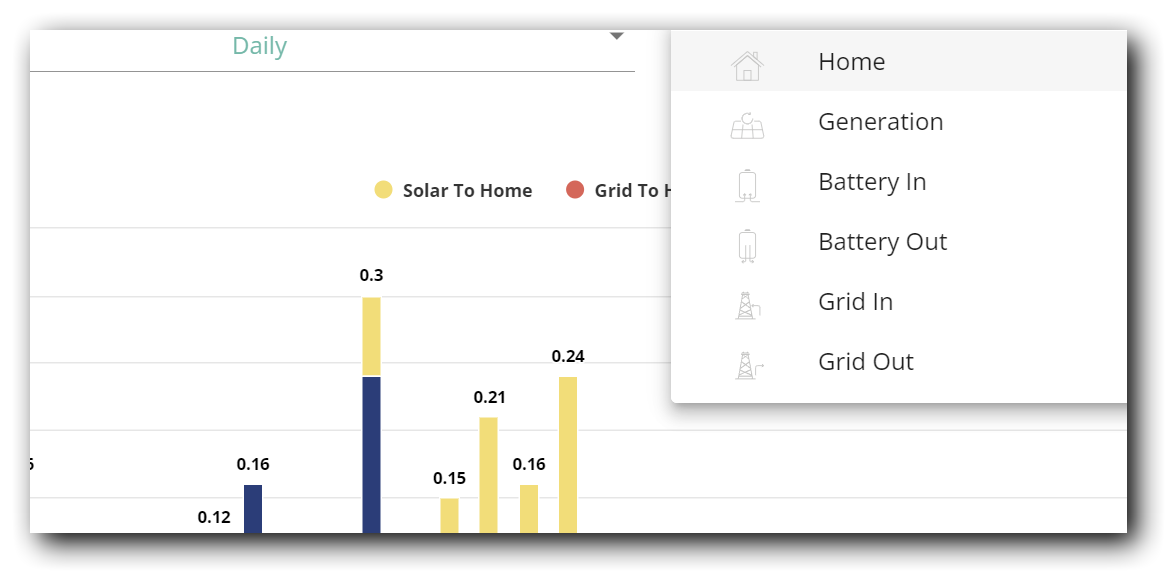Click the Daily period selector text

260,46
